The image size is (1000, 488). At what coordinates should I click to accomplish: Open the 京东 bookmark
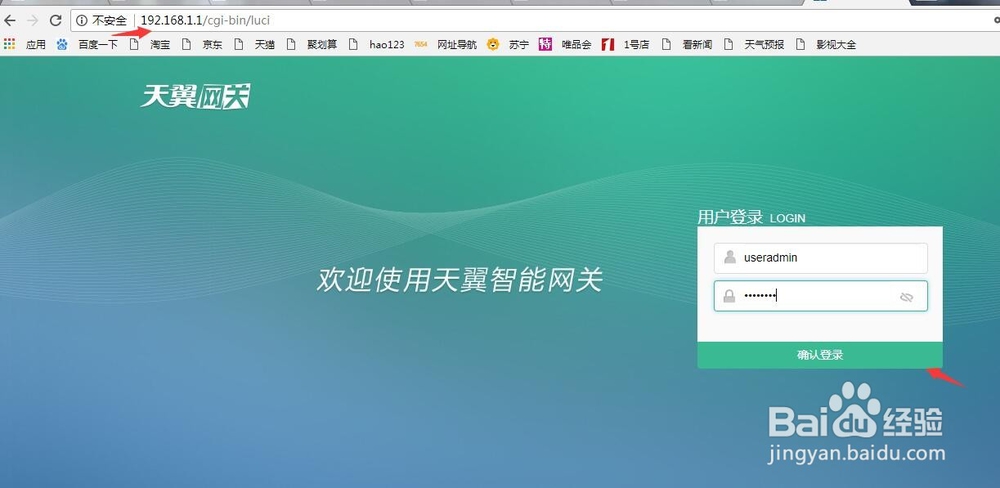click(x=203, y=45)
